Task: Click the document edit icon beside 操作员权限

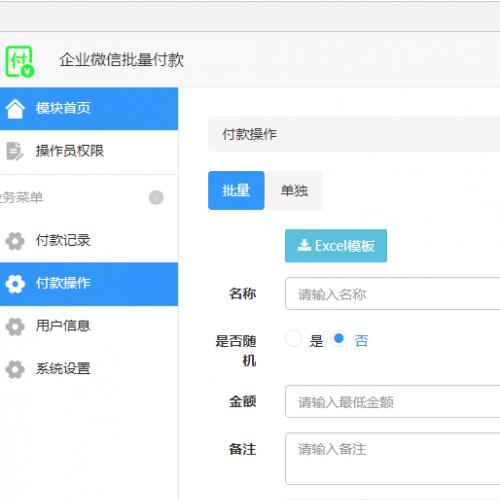Action: click(15, 151)
